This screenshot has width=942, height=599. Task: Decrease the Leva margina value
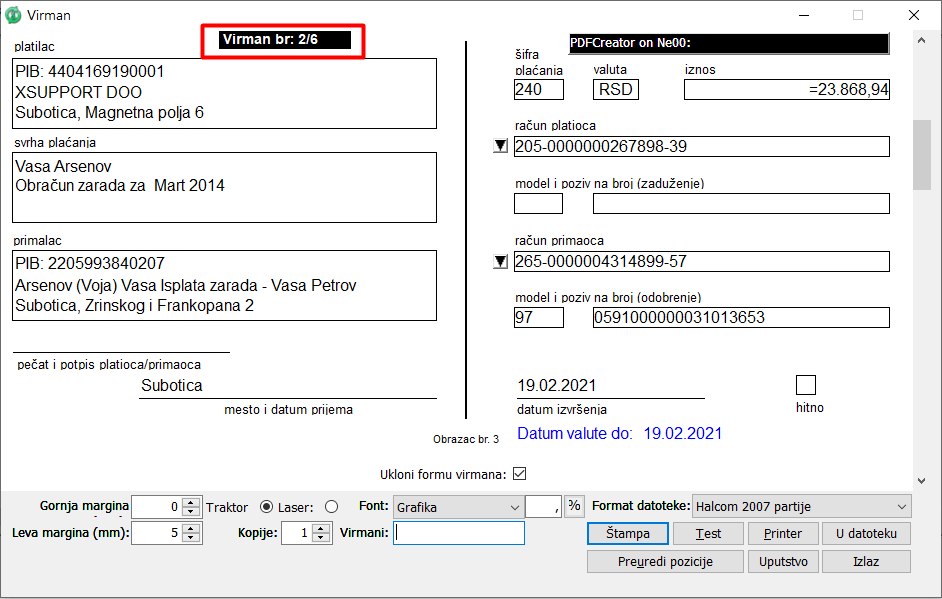192,538
